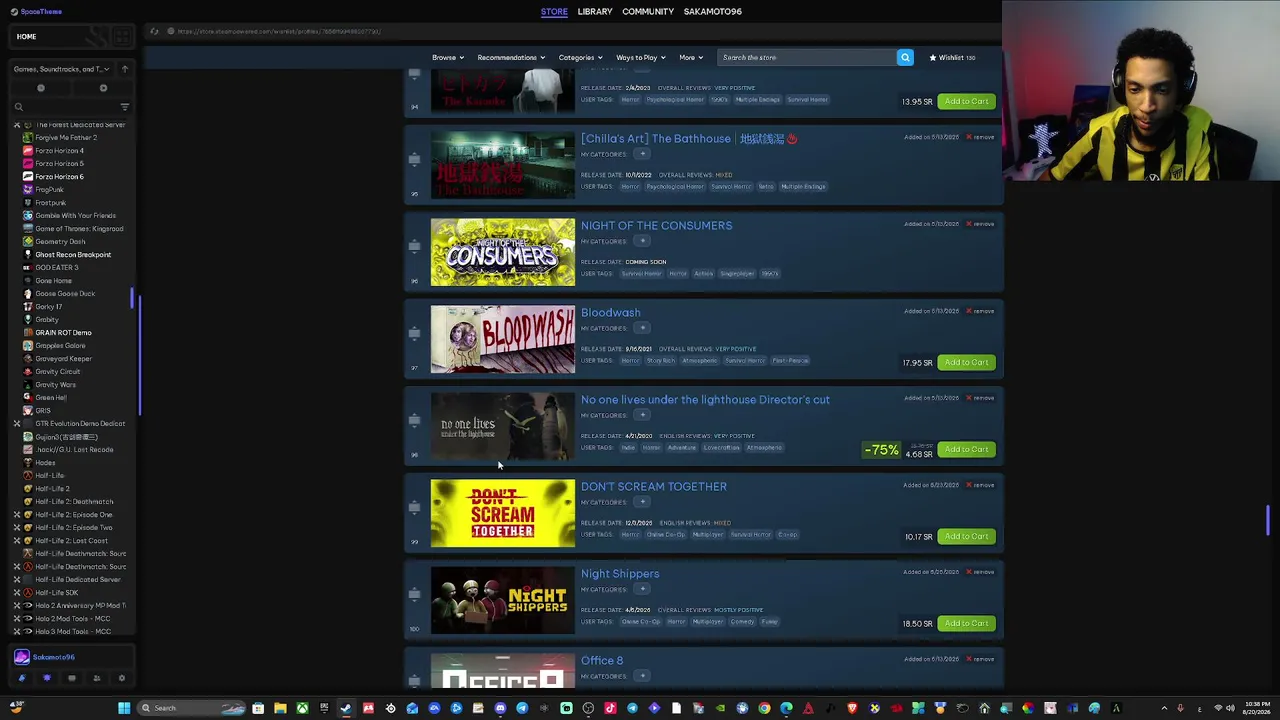Screen dimensions: 1280x720
Task: Add a category to The Bathhouse
Action: (x=642, y=154)
